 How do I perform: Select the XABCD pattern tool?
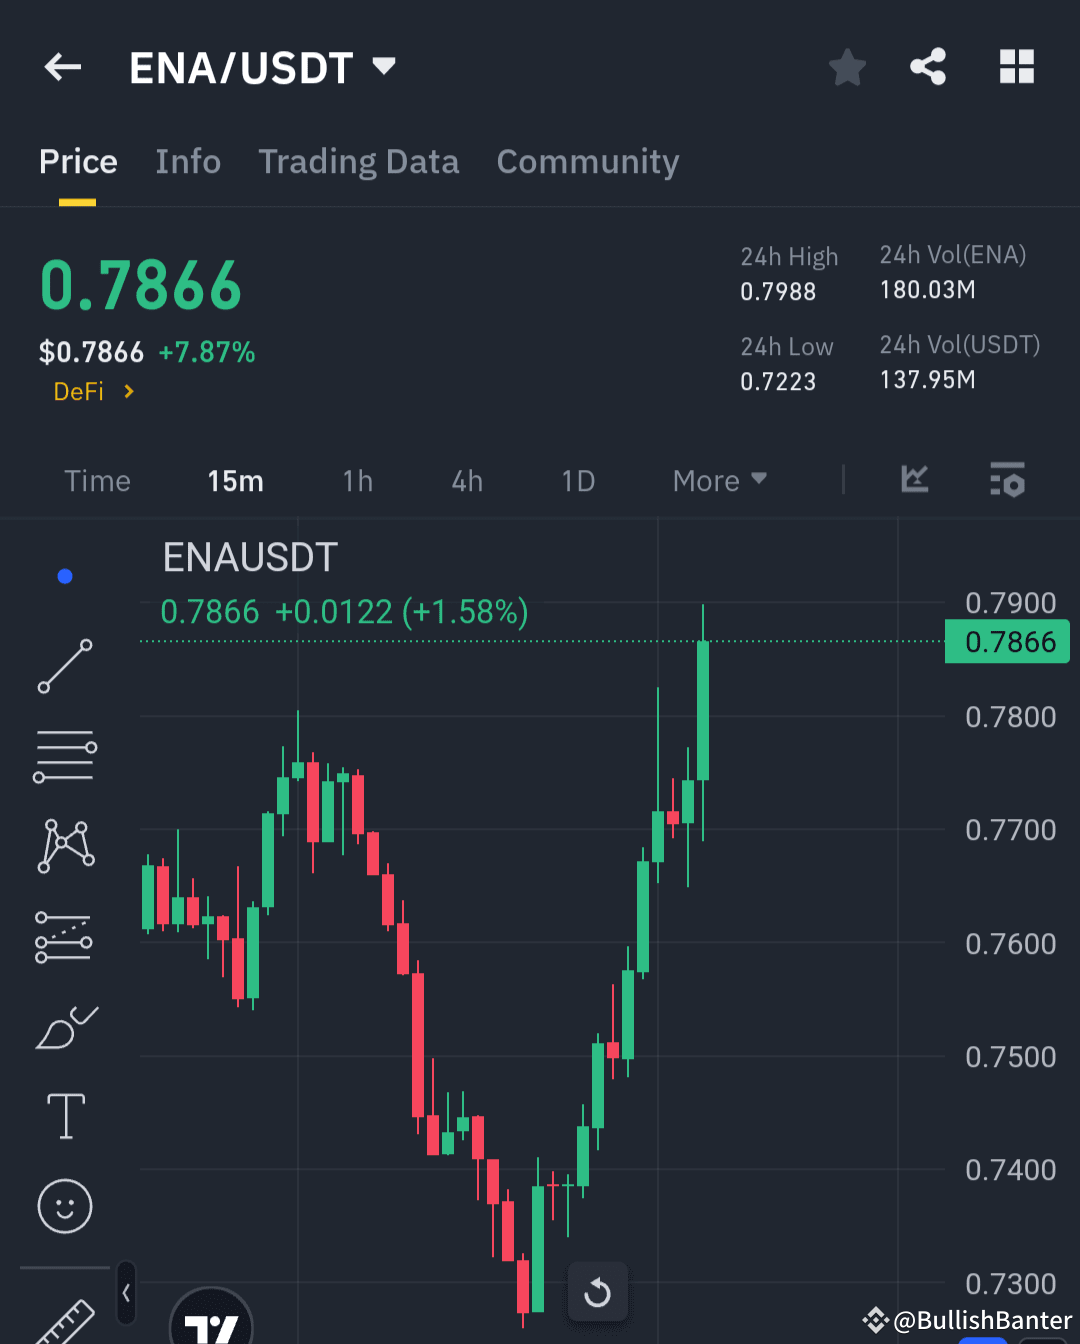64,845
